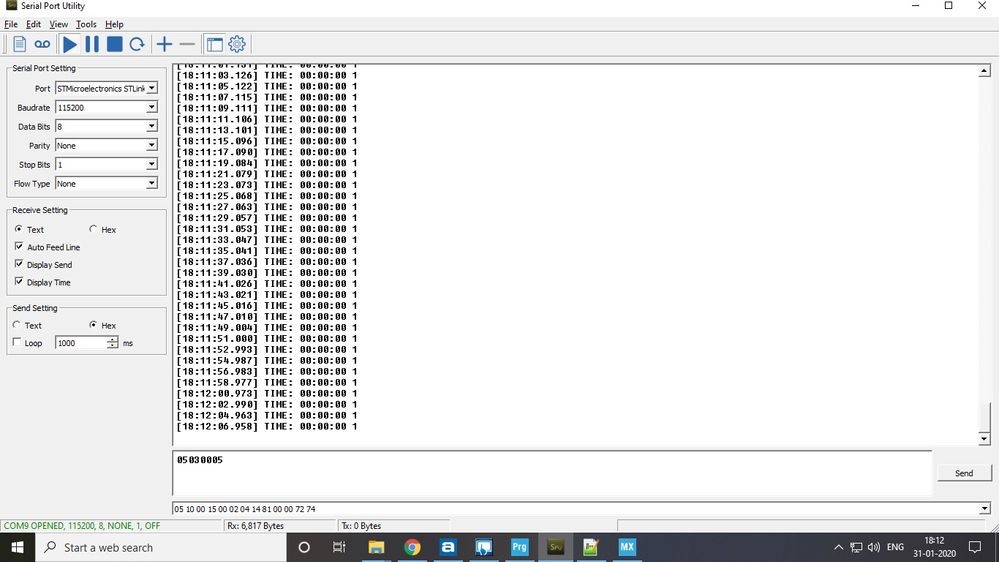Viewport: 999px width, 562px height.
Task: Toggle the side panel layout icon
Action: [x=215, y=44]
